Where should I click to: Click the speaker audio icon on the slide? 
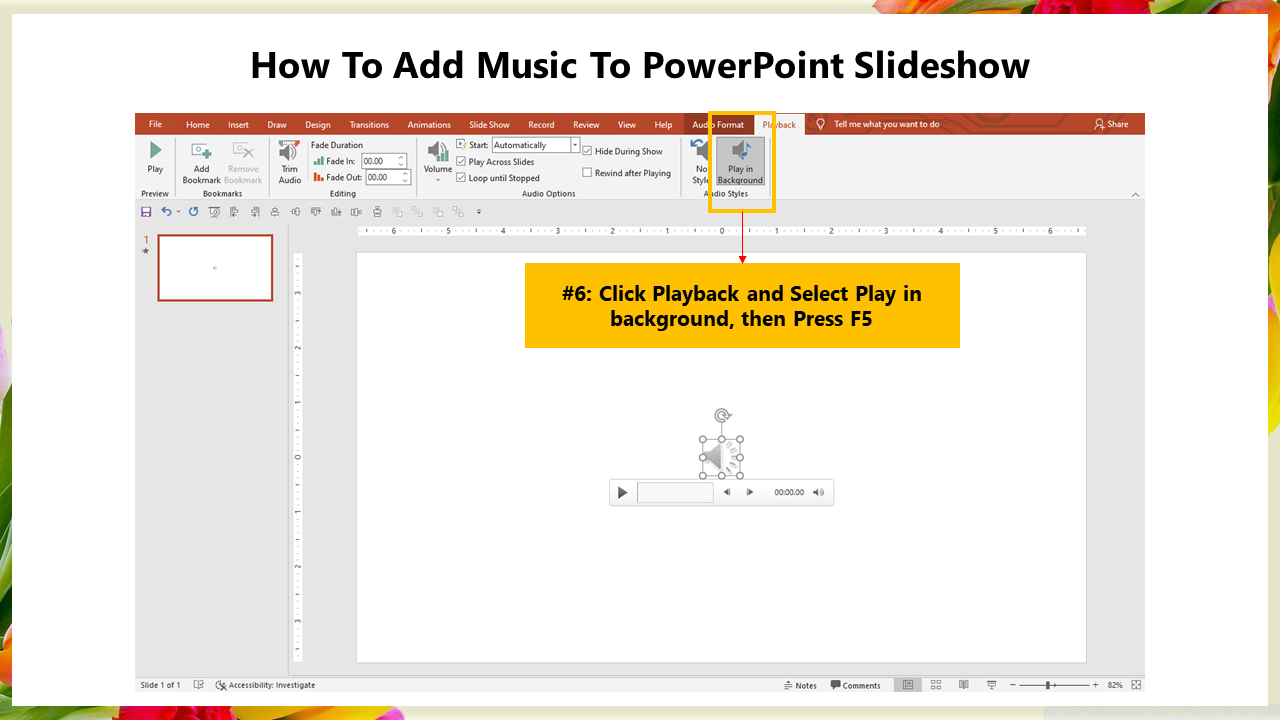tap(721, 458)
